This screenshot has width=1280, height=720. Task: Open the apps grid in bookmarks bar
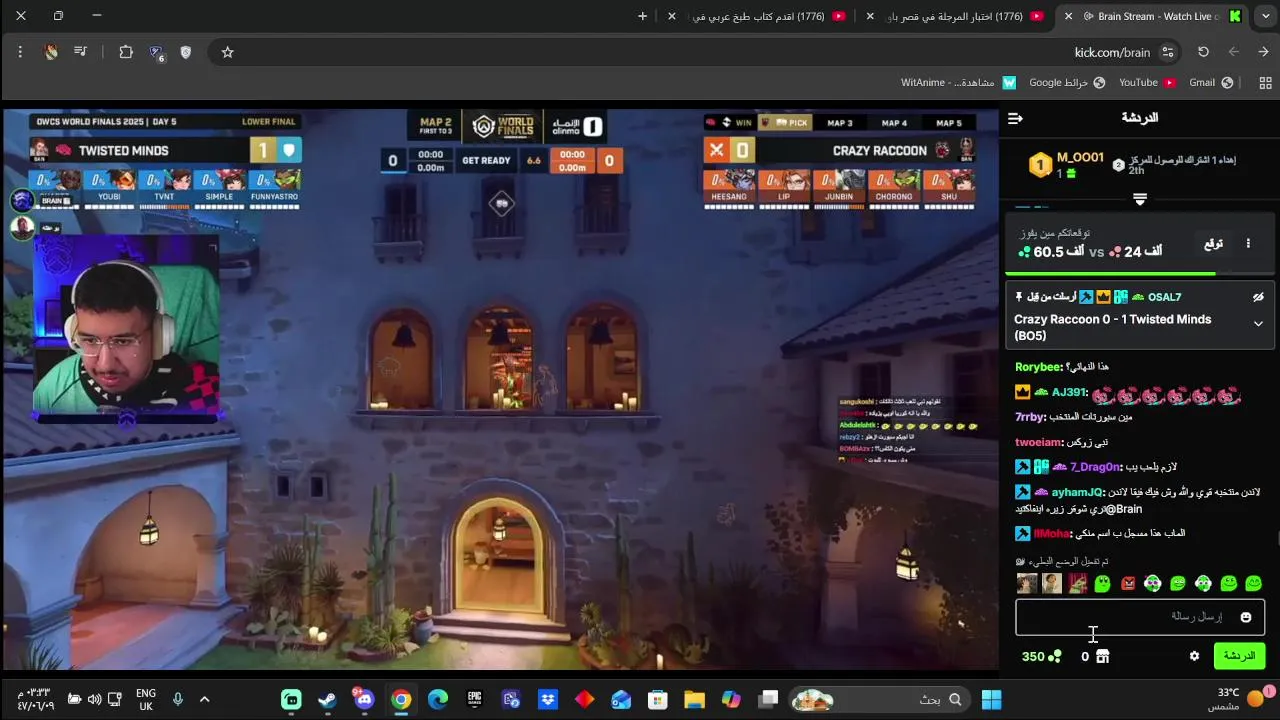[x=1264, y=82]
